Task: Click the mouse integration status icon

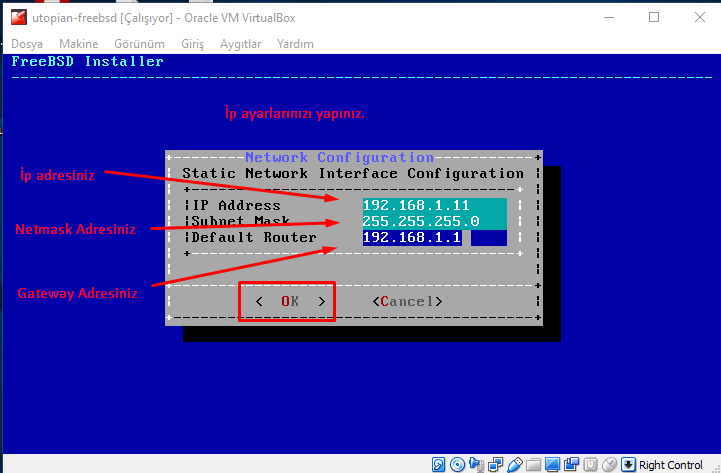Action: [x=609, y=465]
